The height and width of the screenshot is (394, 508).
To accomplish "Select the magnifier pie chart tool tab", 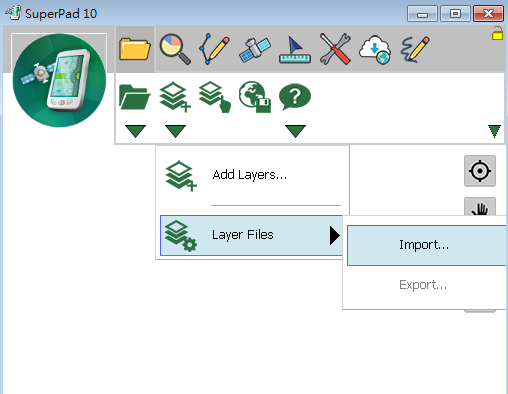I will (x=175, y=49).
